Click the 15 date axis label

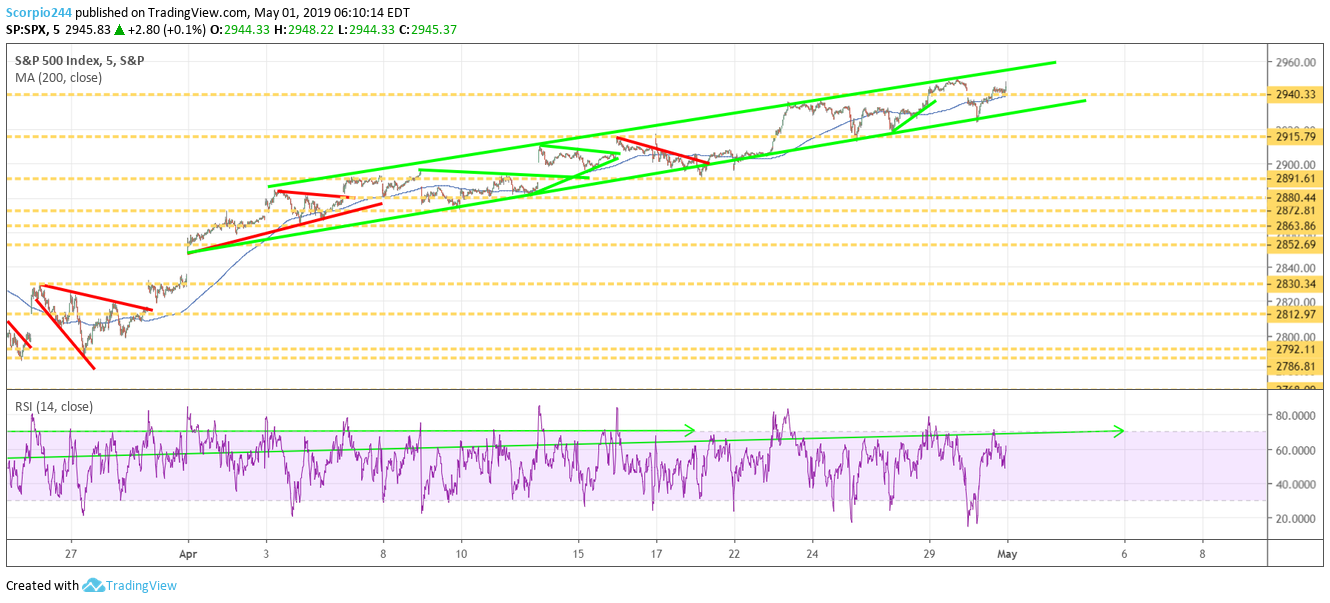(x=578, y=552)
